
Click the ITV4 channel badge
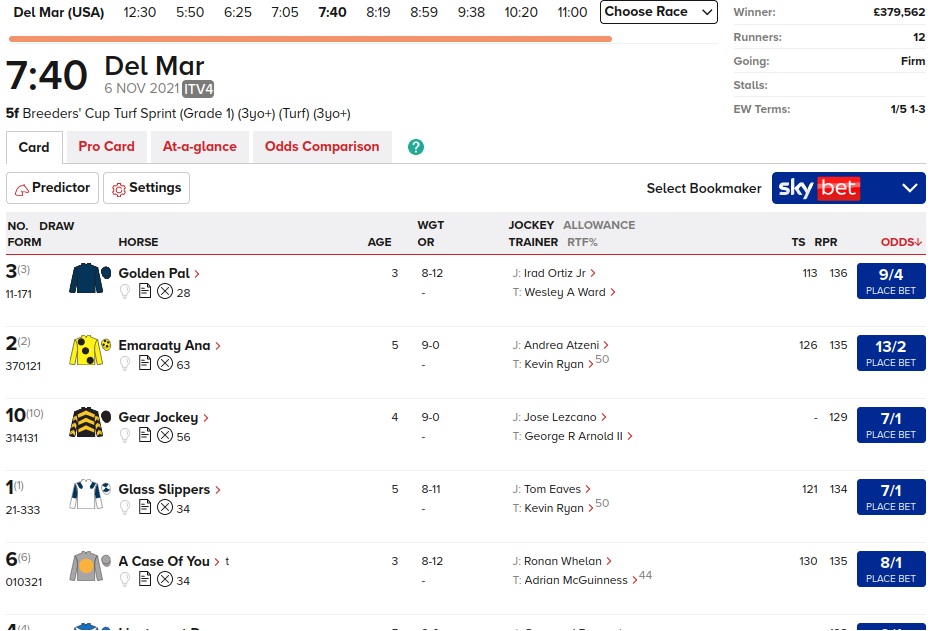coord(198,89)
